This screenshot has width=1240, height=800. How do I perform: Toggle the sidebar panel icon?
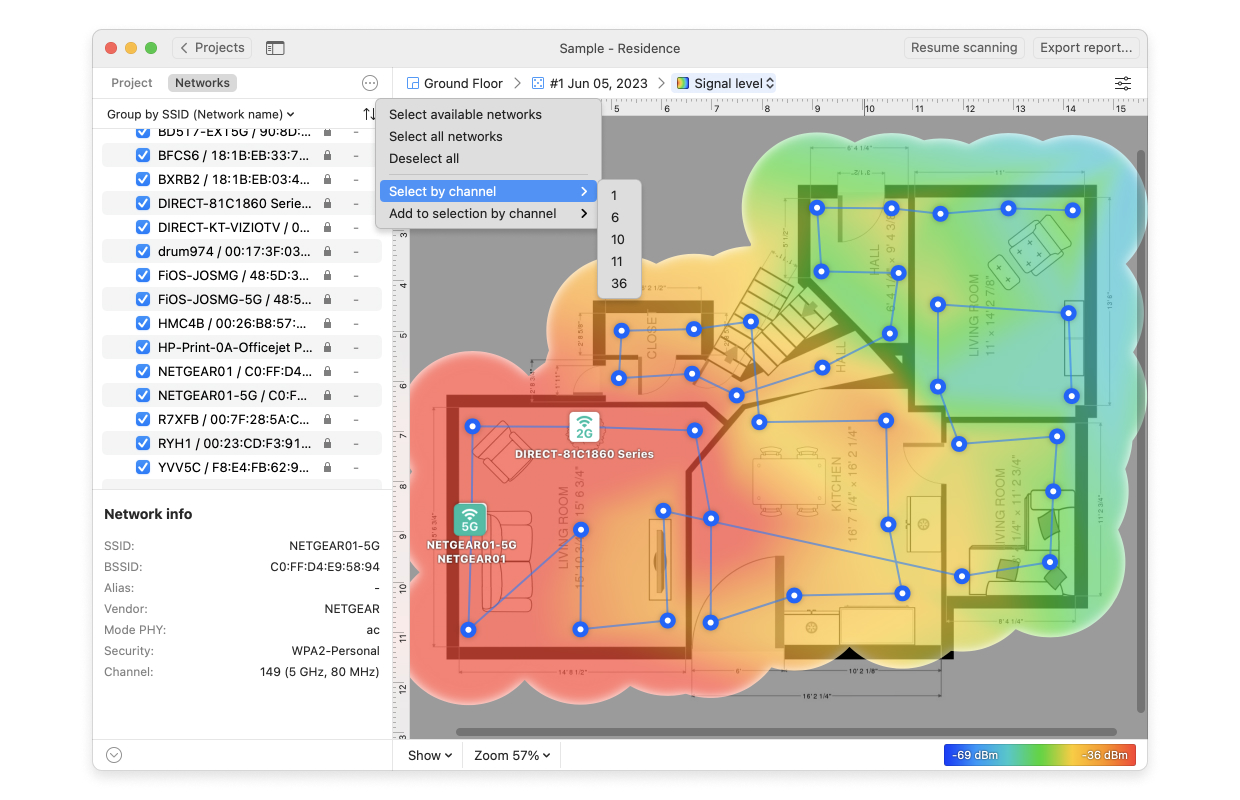click(275, 48)
